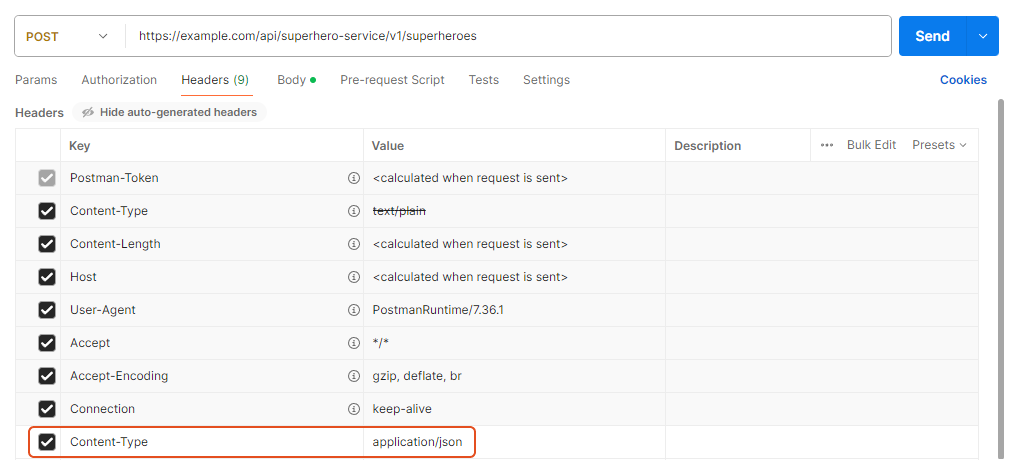Hide auto-generated headers via eye icon
The width and height of the screenshot is (1009, 460).
(88, 113)
